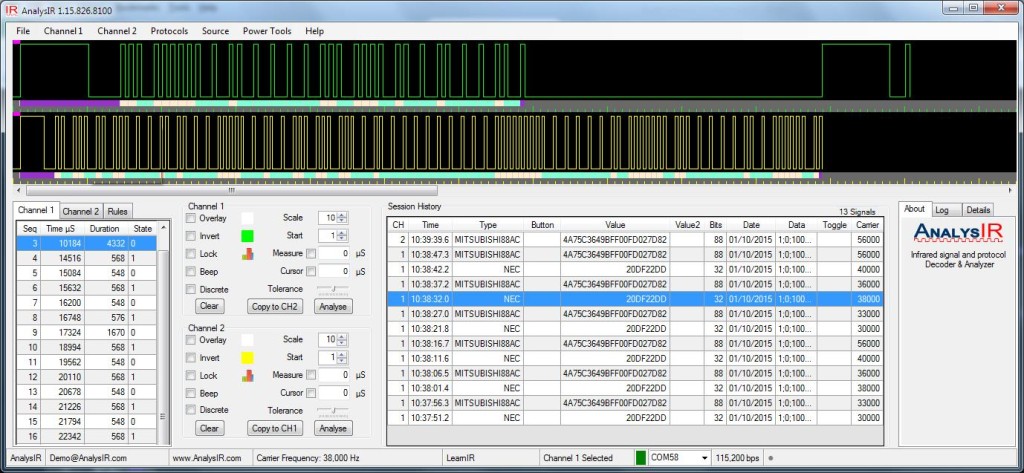Click Channel 1 white overlay color swatch
Viewport: 1024px width, 473px height.
tap(248, 218)
